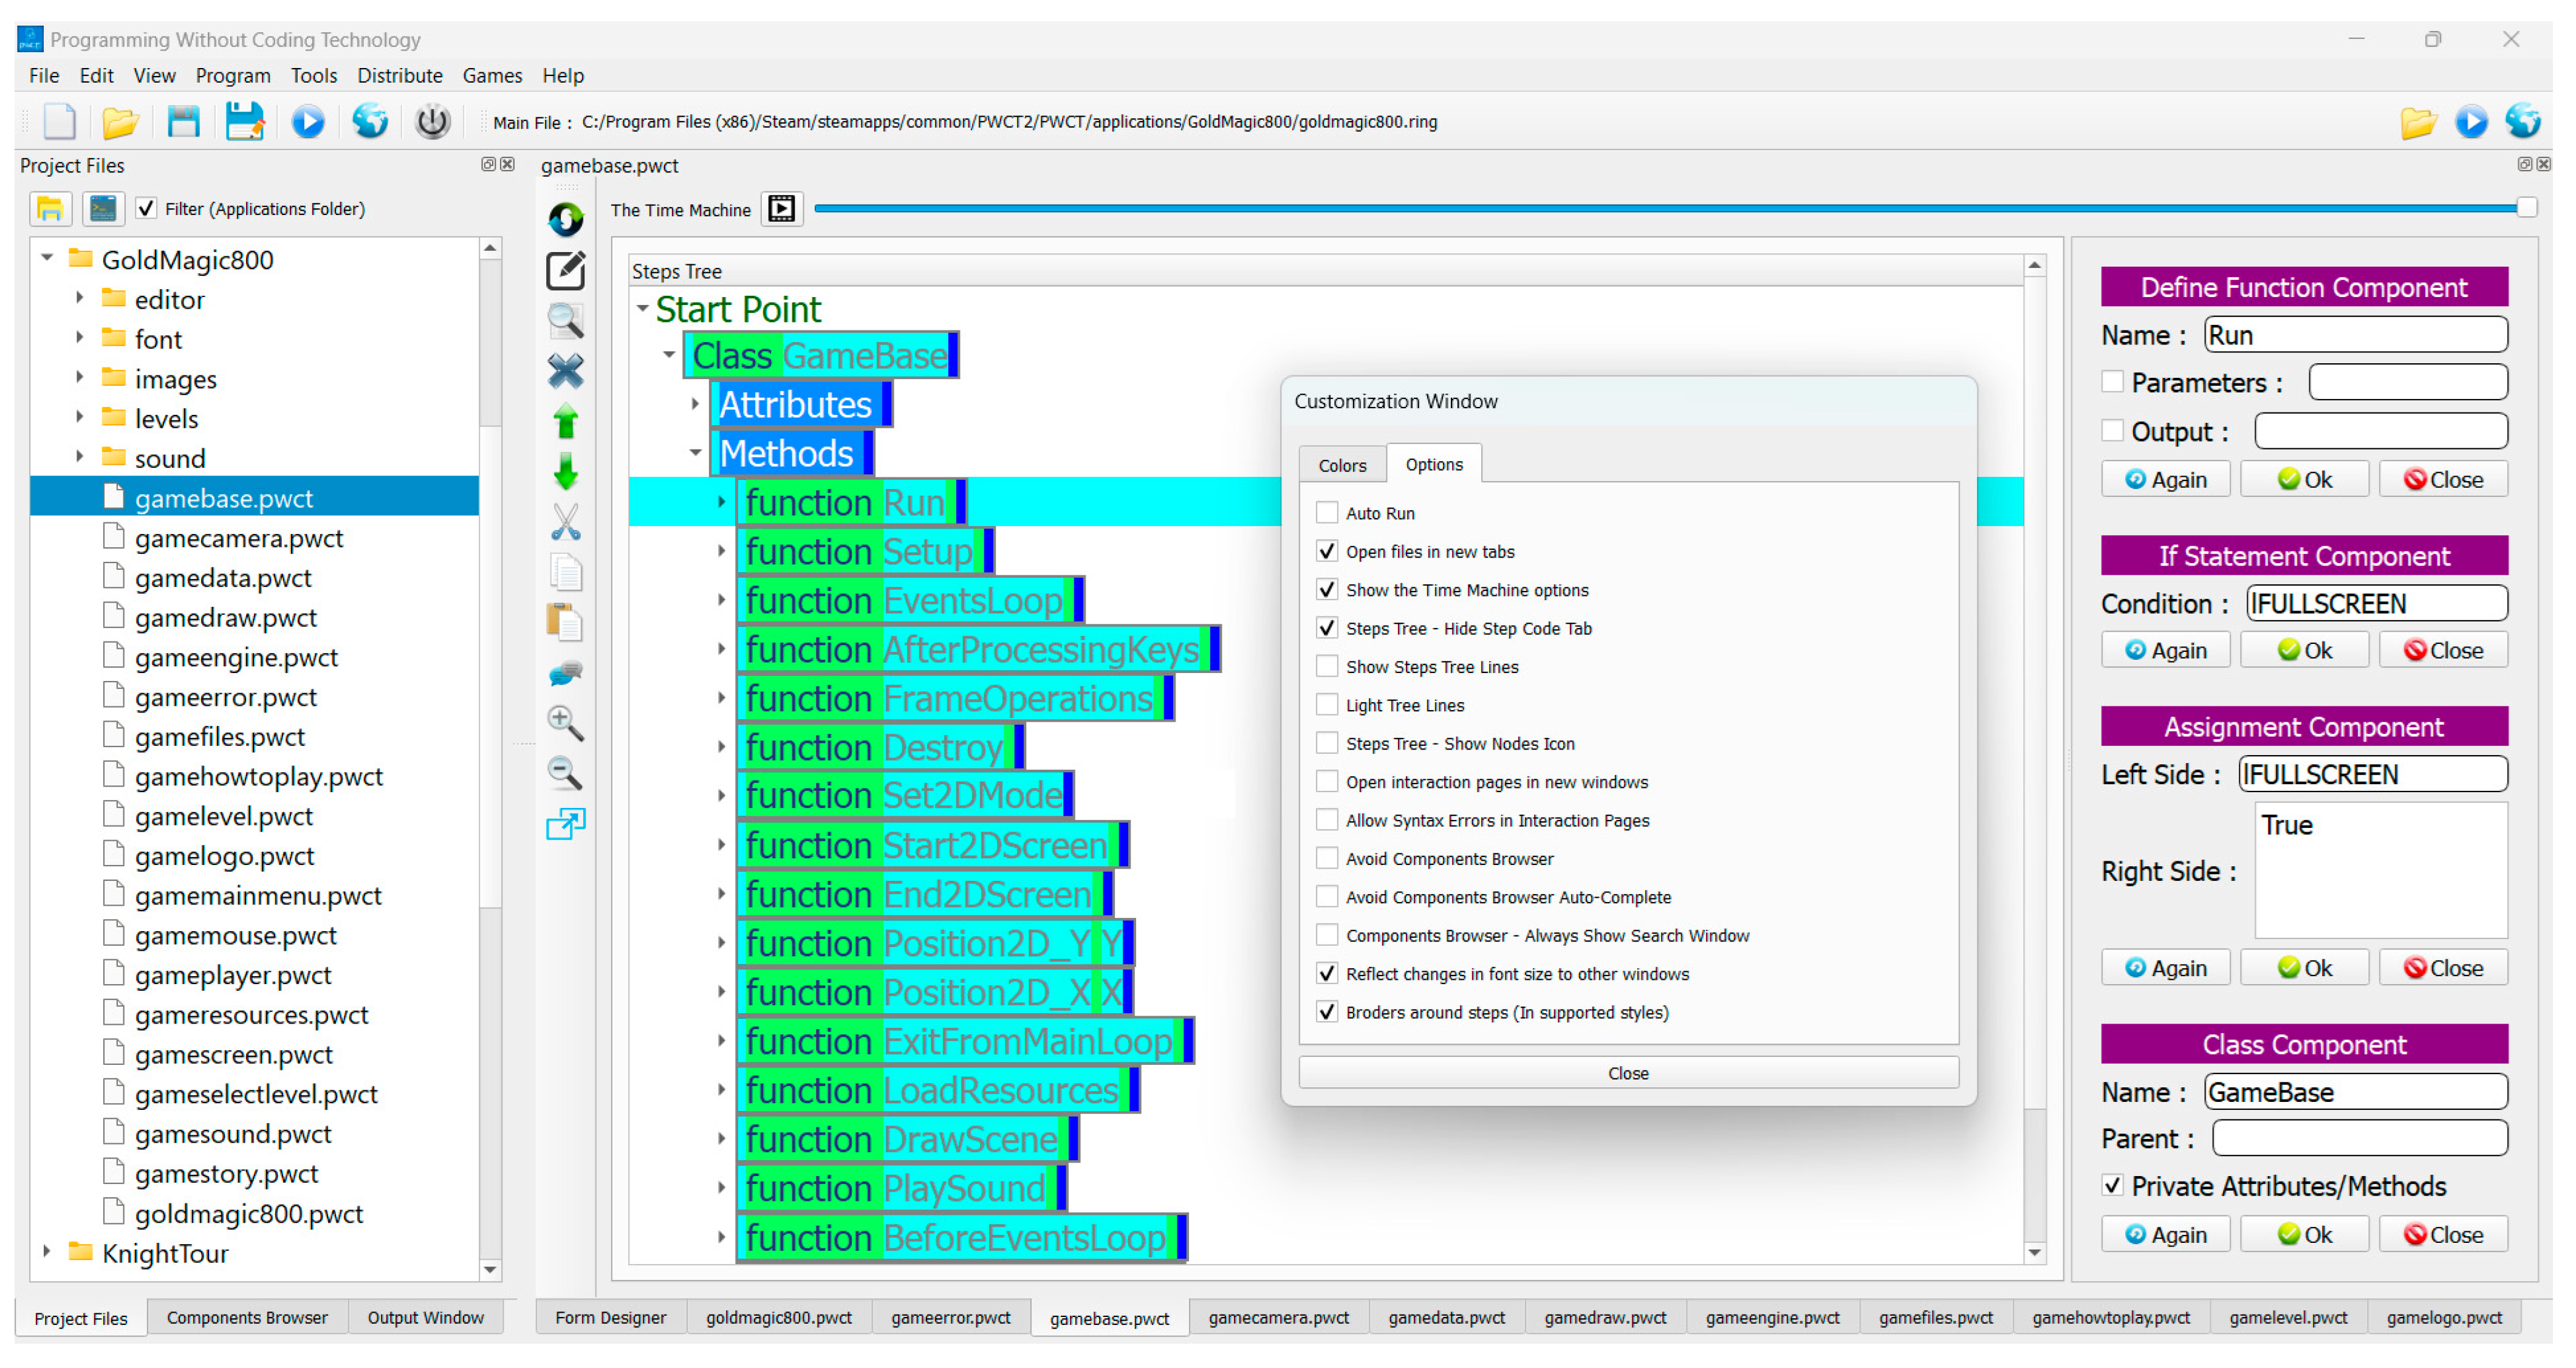The width and height of the screenshot is (2576, 1368).
Task: Toggle Show Steps Tree Lines option
Action: (x=1327, y=667)
